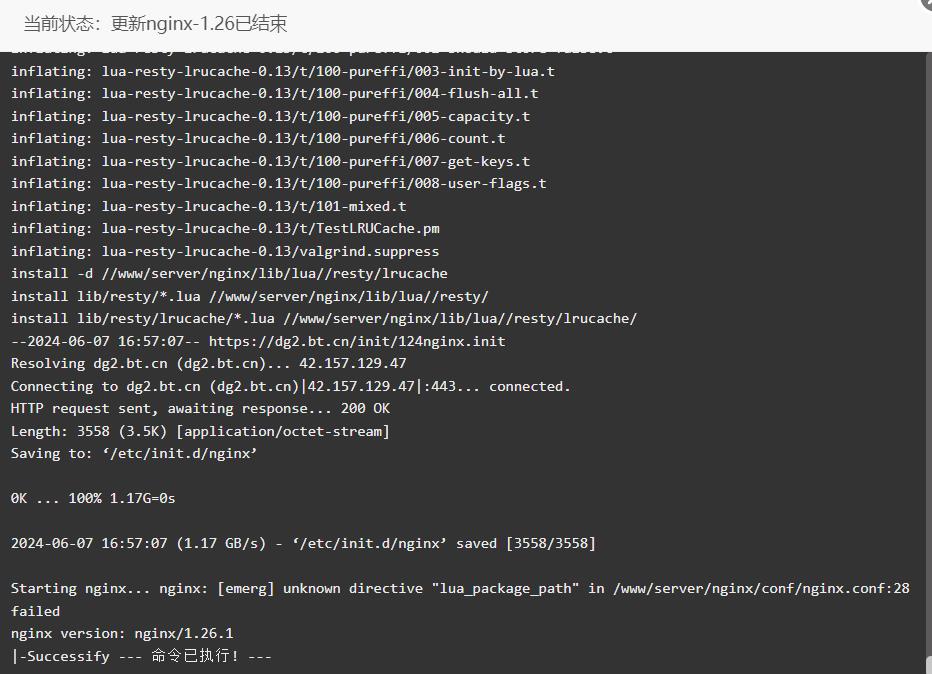932x674 pixels.
Task: Click the 'Length: 3558 (3.5K)' line
Action: pyautogui.click(x=200, y=432)
